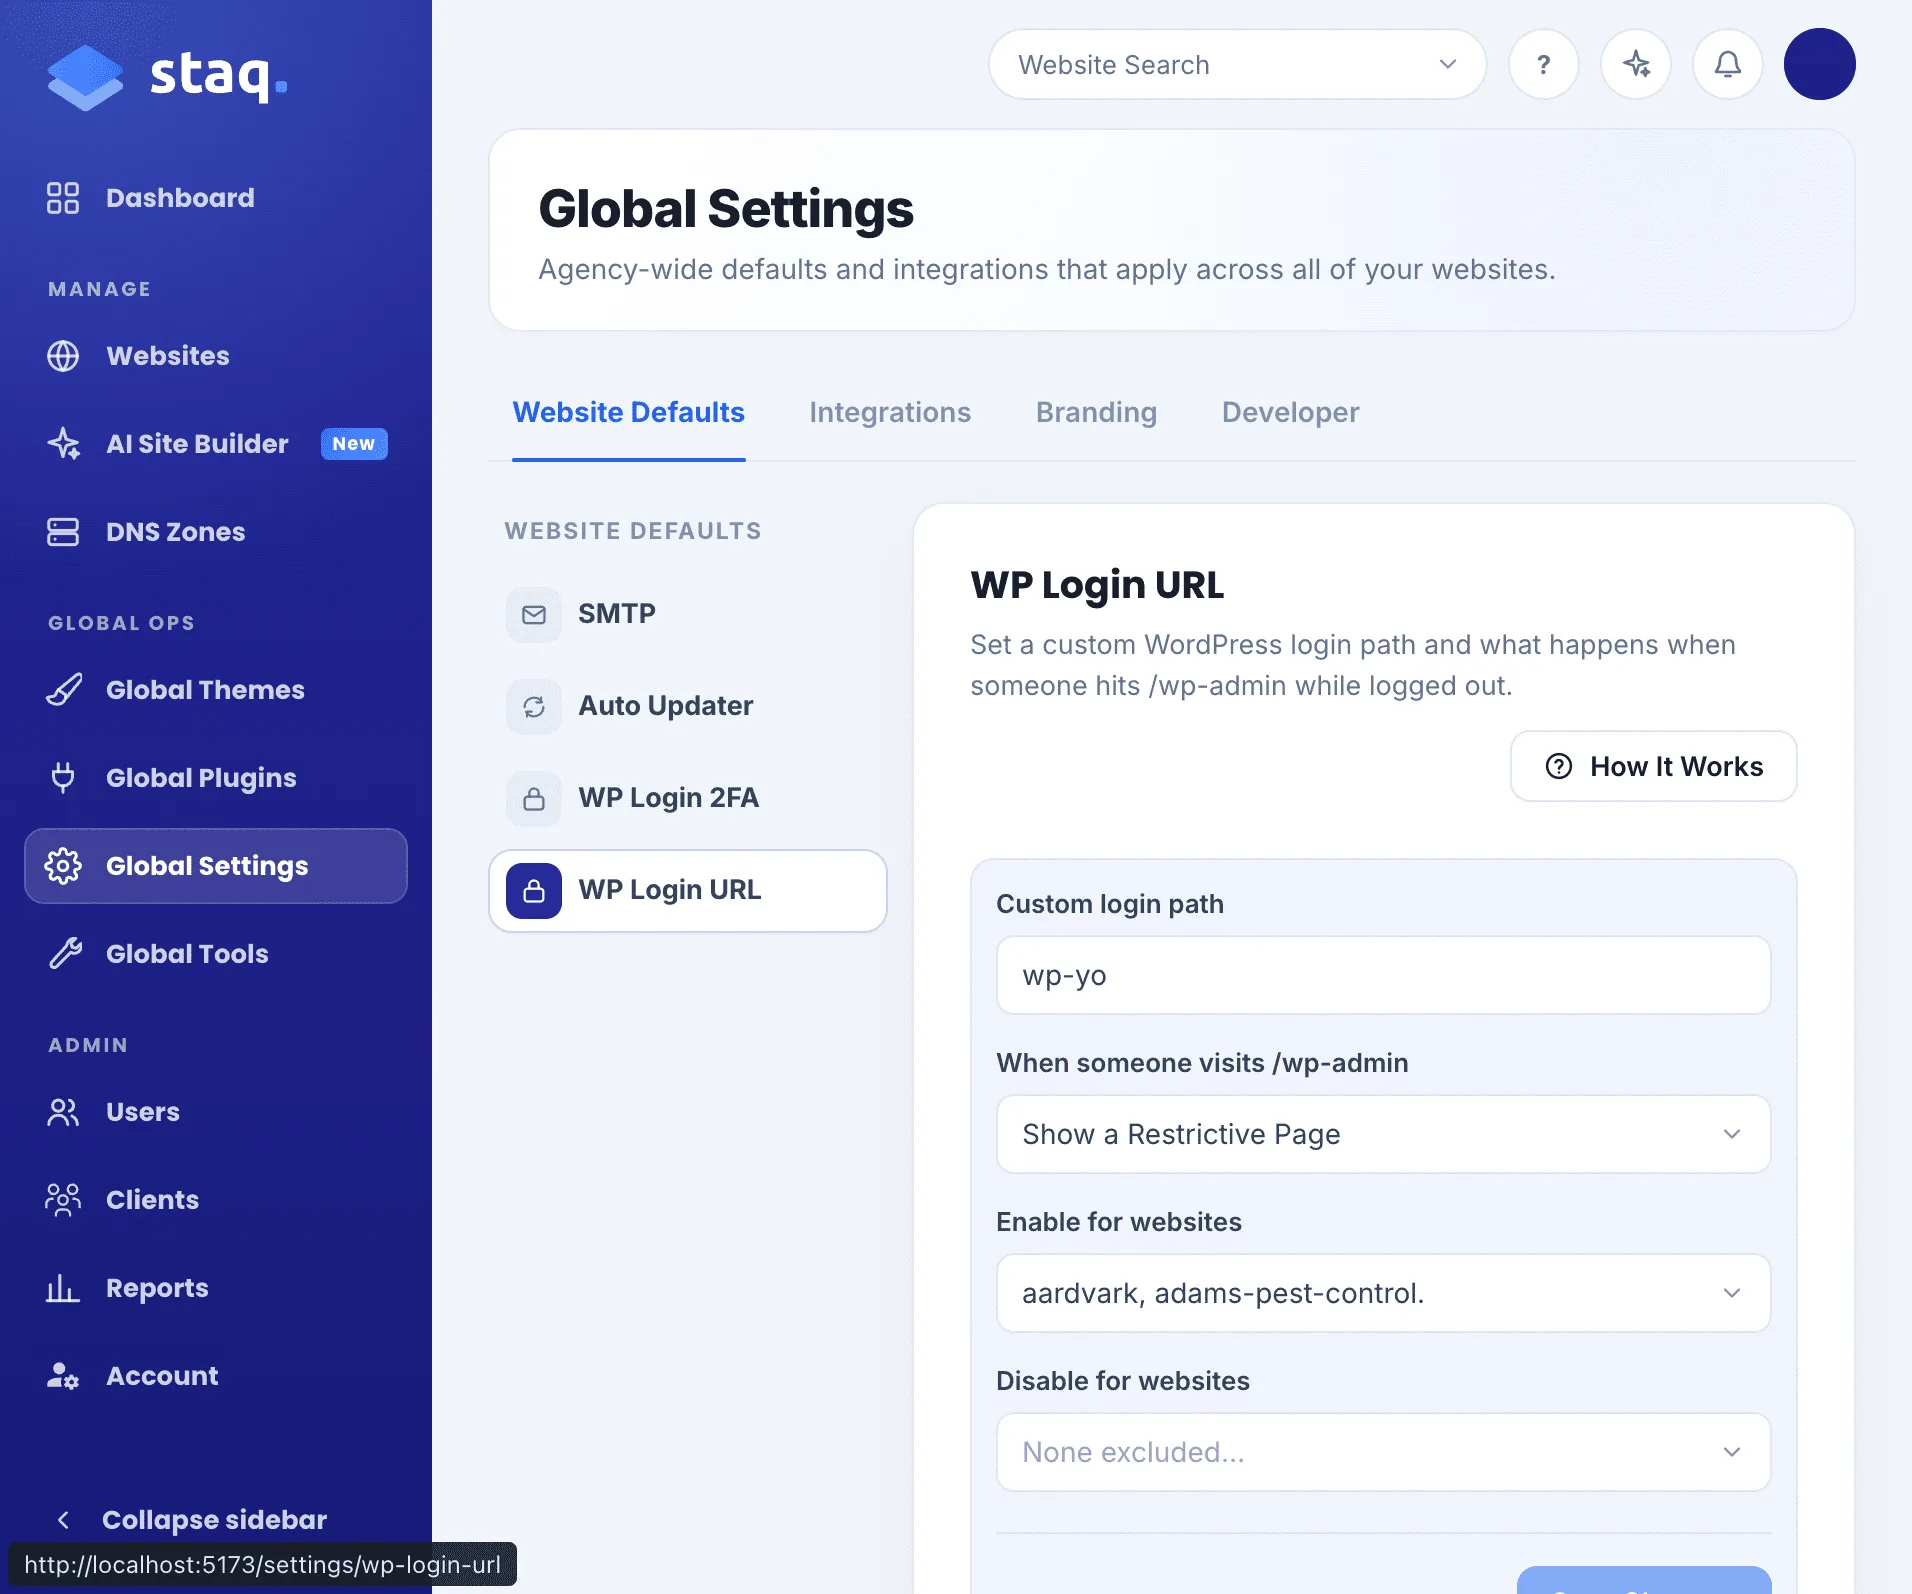1912x1594 pixels.
Task: Switch to the Branding tab
Action: tap(1096, 412)
